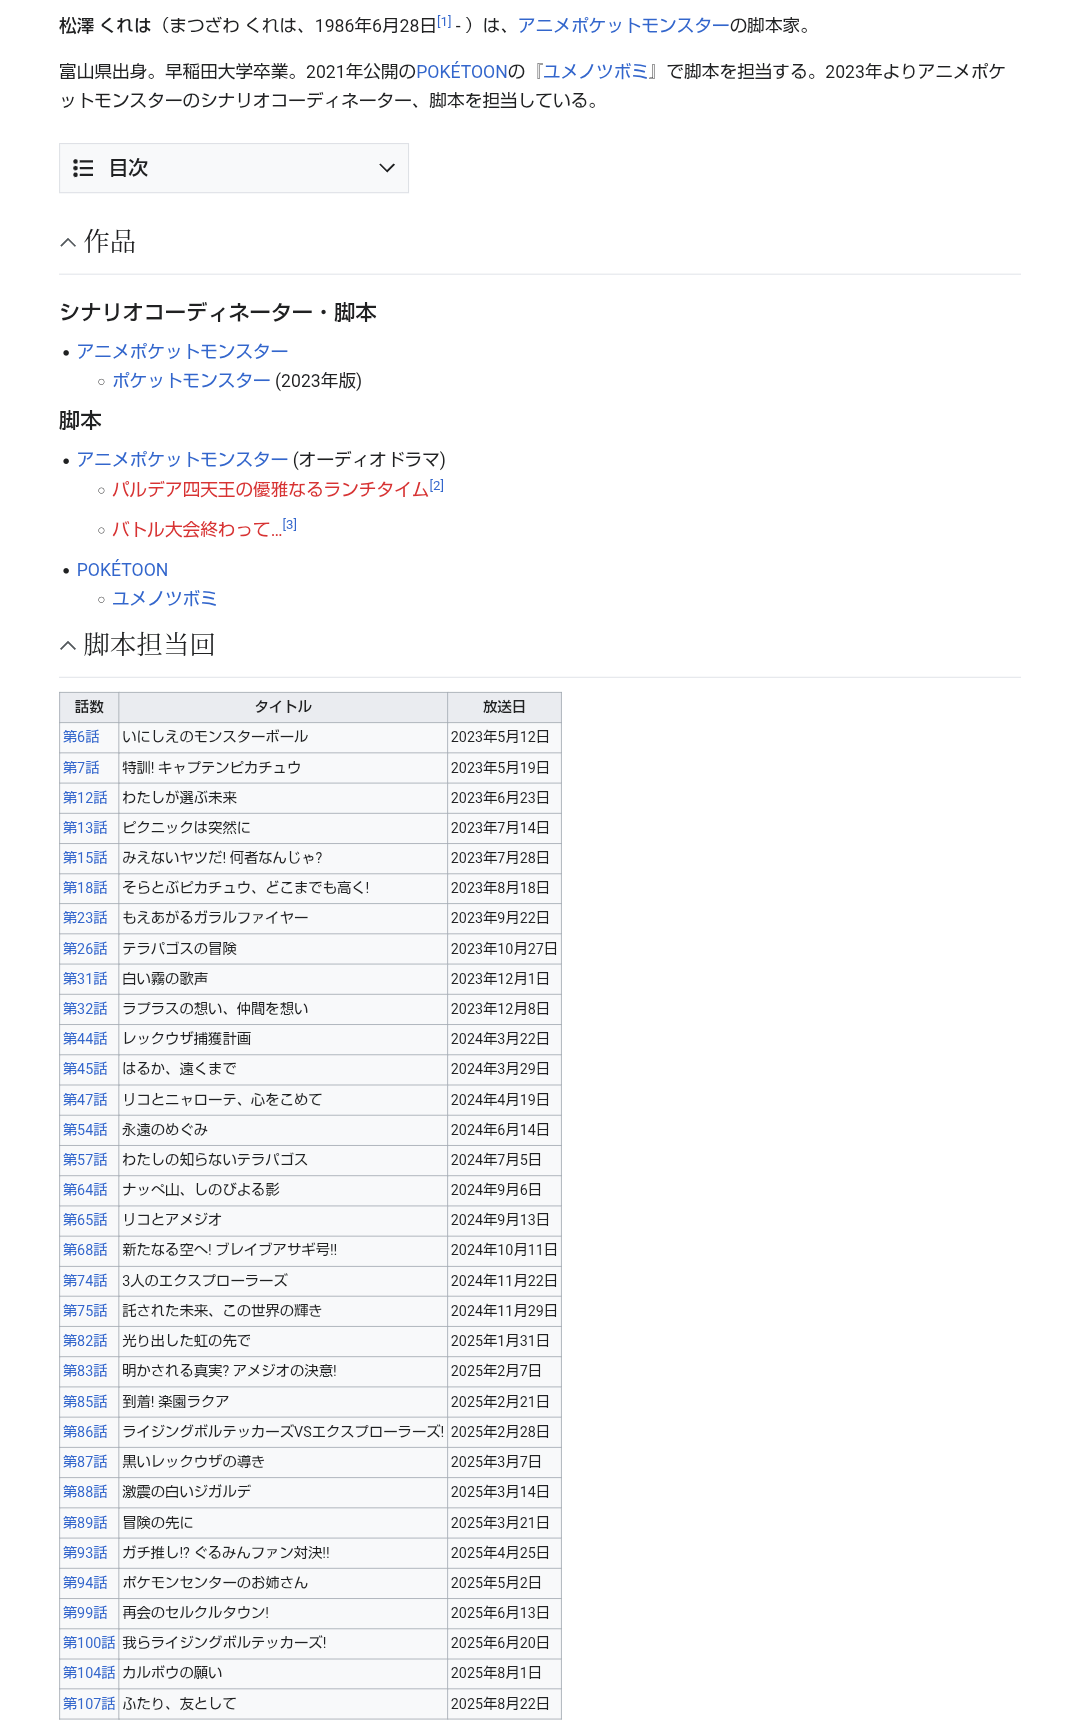Open 第65話 episode link
Image resolution: width=1080 pixels, height=1728 pixels.
coord(85,1220)
